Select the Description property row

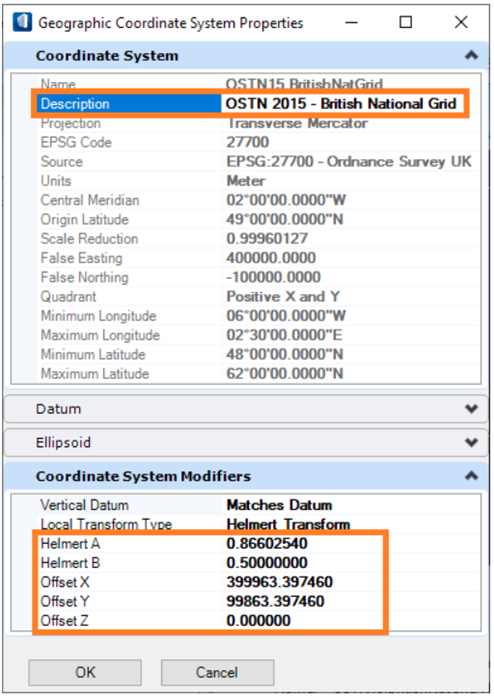tap(250, 103)
